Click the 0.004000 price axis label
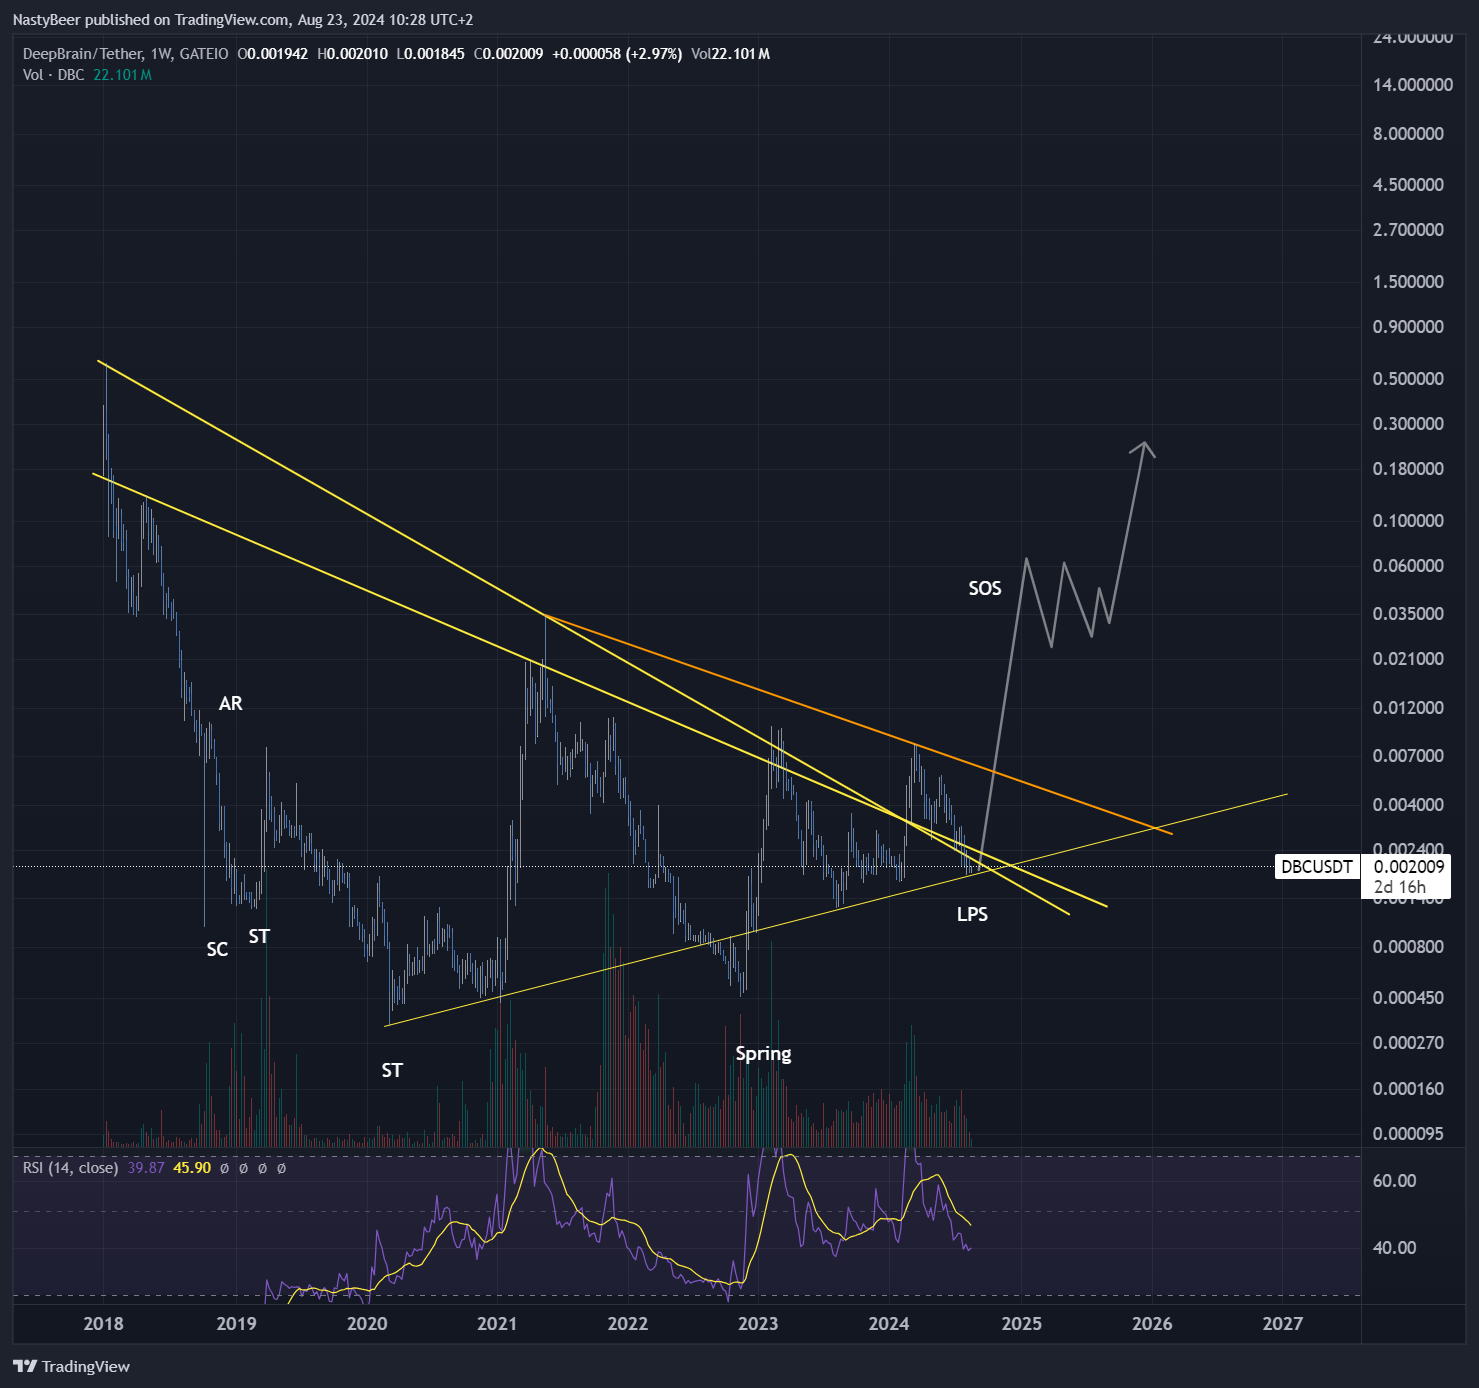Image resolution: width=1479 pixels, height=1388 pixels. click(1409, 805)
